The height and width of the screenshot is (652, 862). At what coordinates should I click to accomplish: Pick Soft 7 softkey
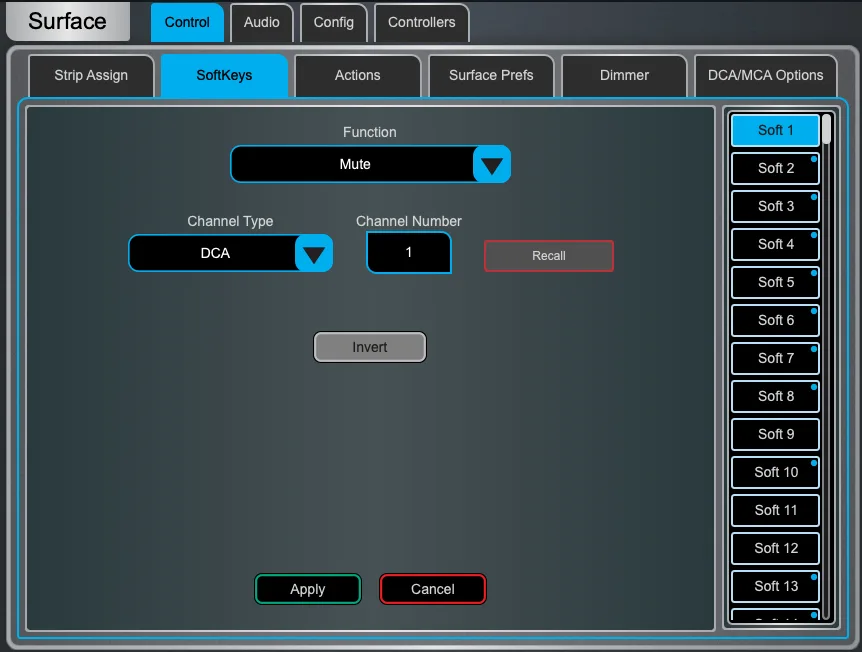click(x=775, y=358)
